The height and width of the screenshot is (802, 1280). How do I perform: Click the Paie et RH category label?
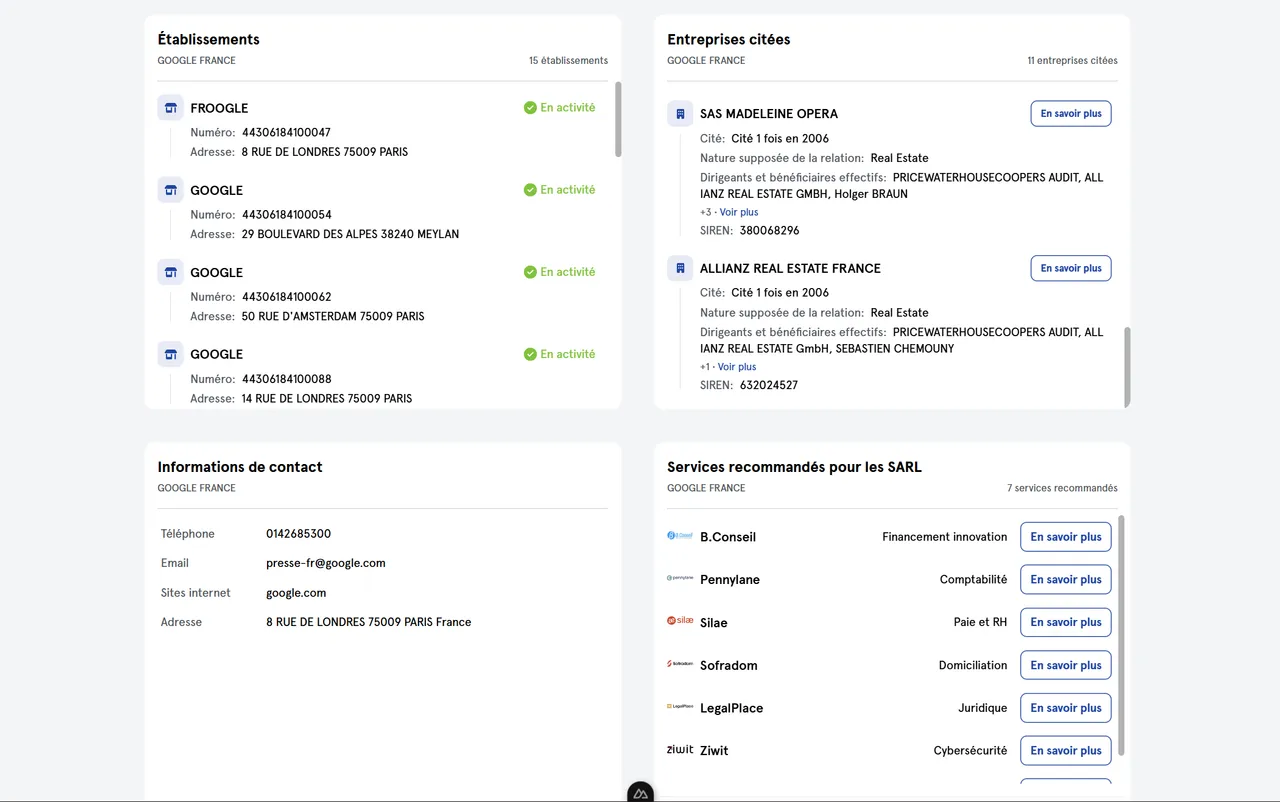click(x=980, y=622)
